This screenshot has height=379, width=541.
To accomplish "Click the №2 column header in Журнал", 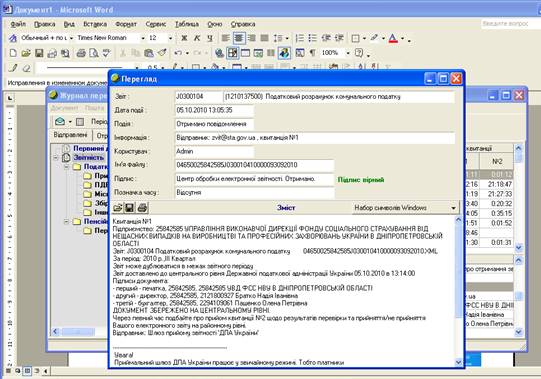I will coord(497,162).
